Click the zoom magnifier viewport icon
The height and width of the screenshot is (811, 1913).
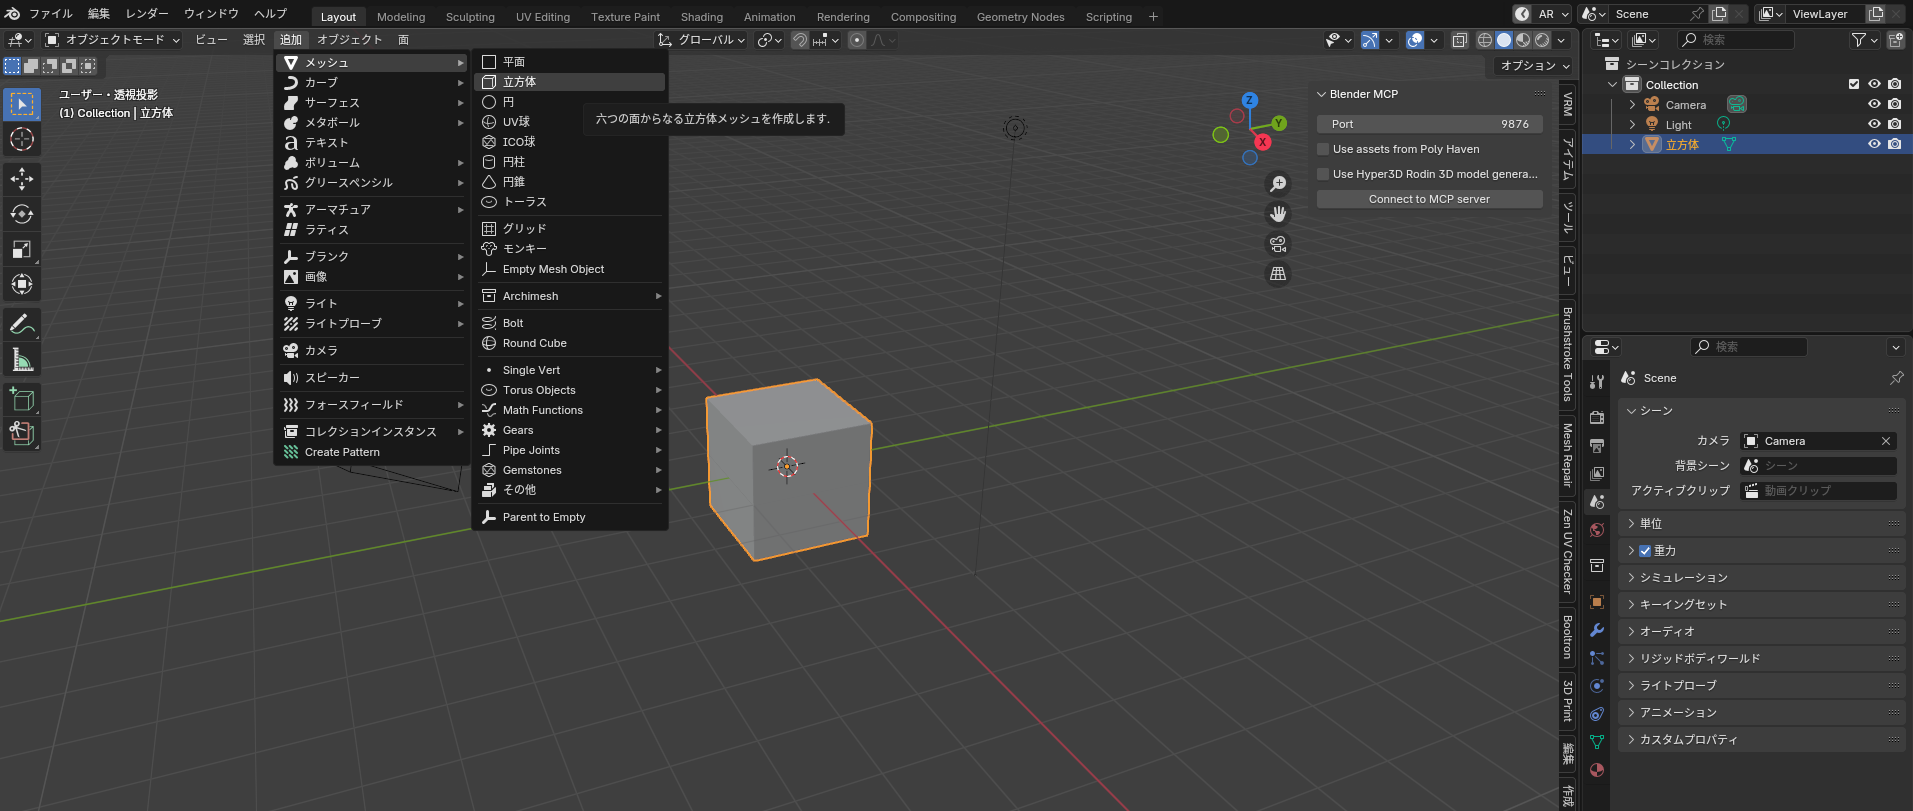[1278, 184]
